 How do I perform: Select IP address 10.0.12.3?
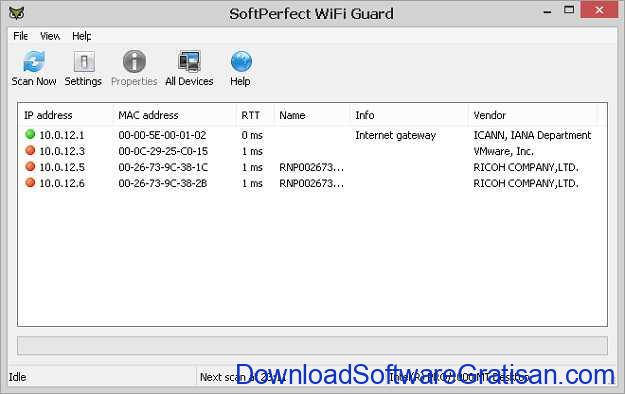point(62,151)
